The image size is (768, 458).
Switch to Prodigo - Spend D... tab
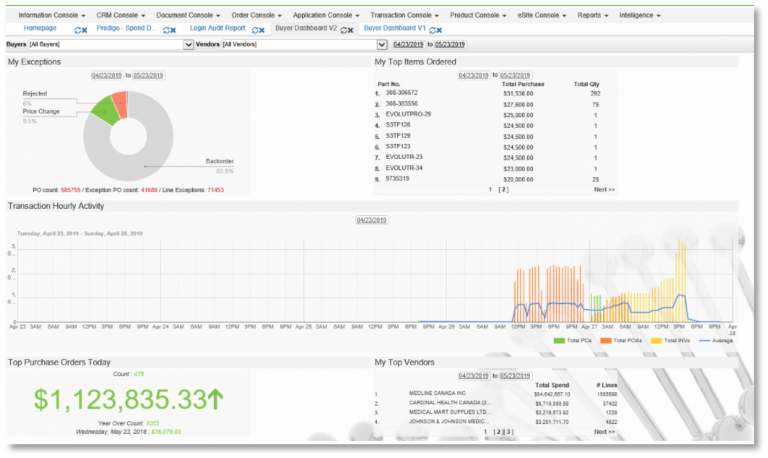pyautogui.click(x=127, y=28)
